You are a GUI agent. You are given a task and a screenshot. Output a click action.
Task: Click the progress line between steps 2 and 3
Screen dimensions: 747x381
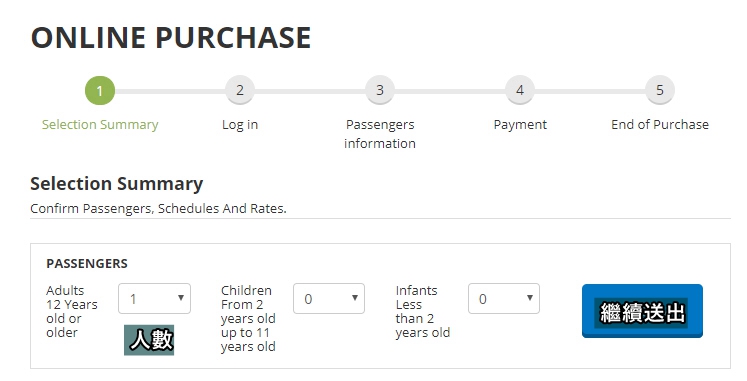coord(310,91)
